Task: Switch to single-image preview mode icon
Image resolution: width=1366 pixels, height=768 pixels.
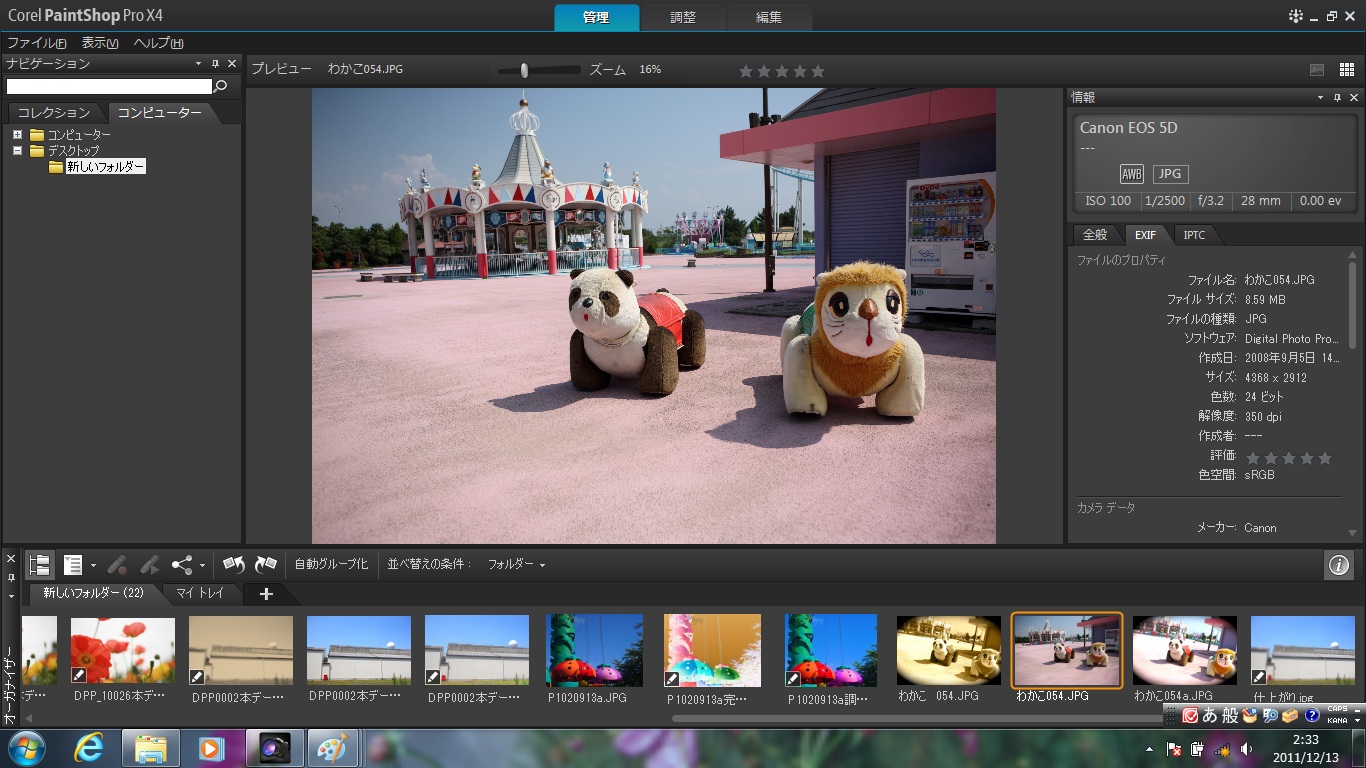Action: click(x=1317, y=70)
